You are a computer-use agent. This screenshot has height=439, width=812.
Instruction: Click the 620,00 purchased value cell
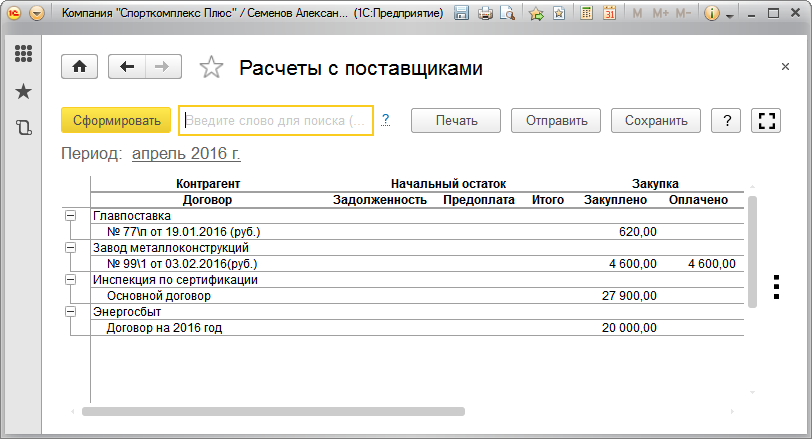(x=637, y=232)
